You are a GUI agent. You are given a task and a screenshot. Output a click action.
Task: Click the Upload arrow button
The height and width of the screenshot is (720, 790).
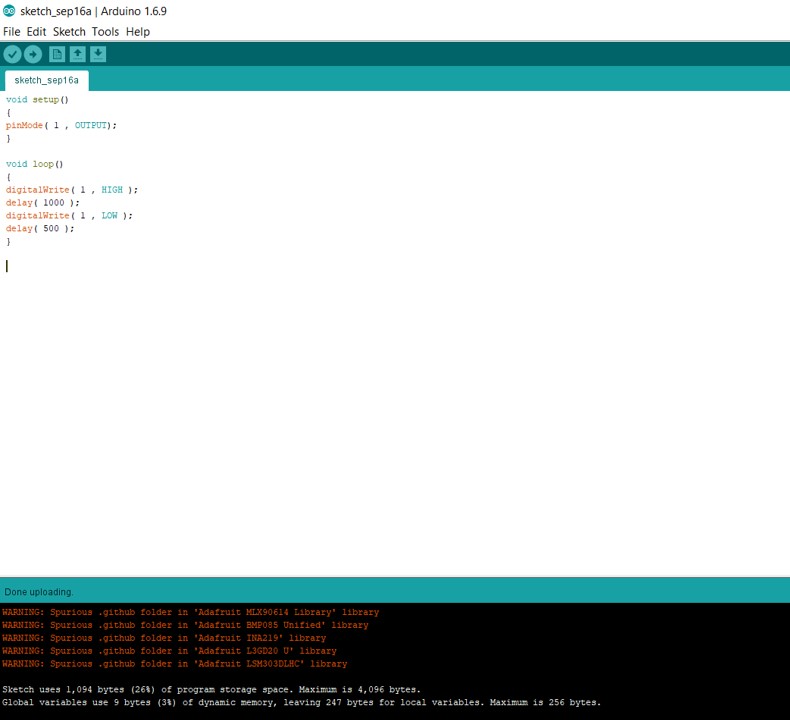point(33,54)
